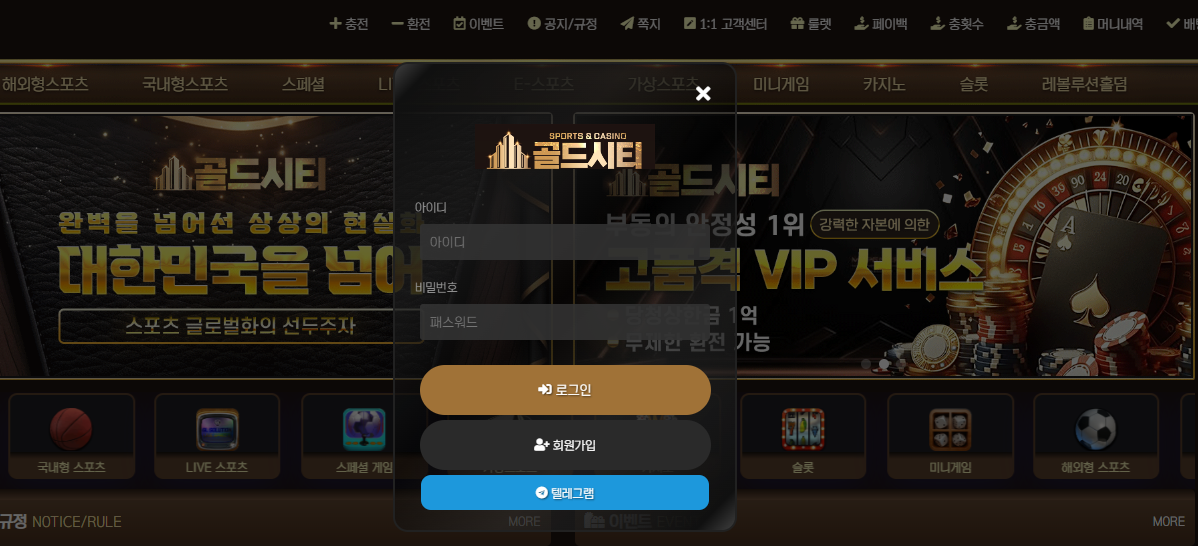The image size is (1198, 546).
Task: Switch to the 미니게임 navigation tab
Action: coord(781,84)
